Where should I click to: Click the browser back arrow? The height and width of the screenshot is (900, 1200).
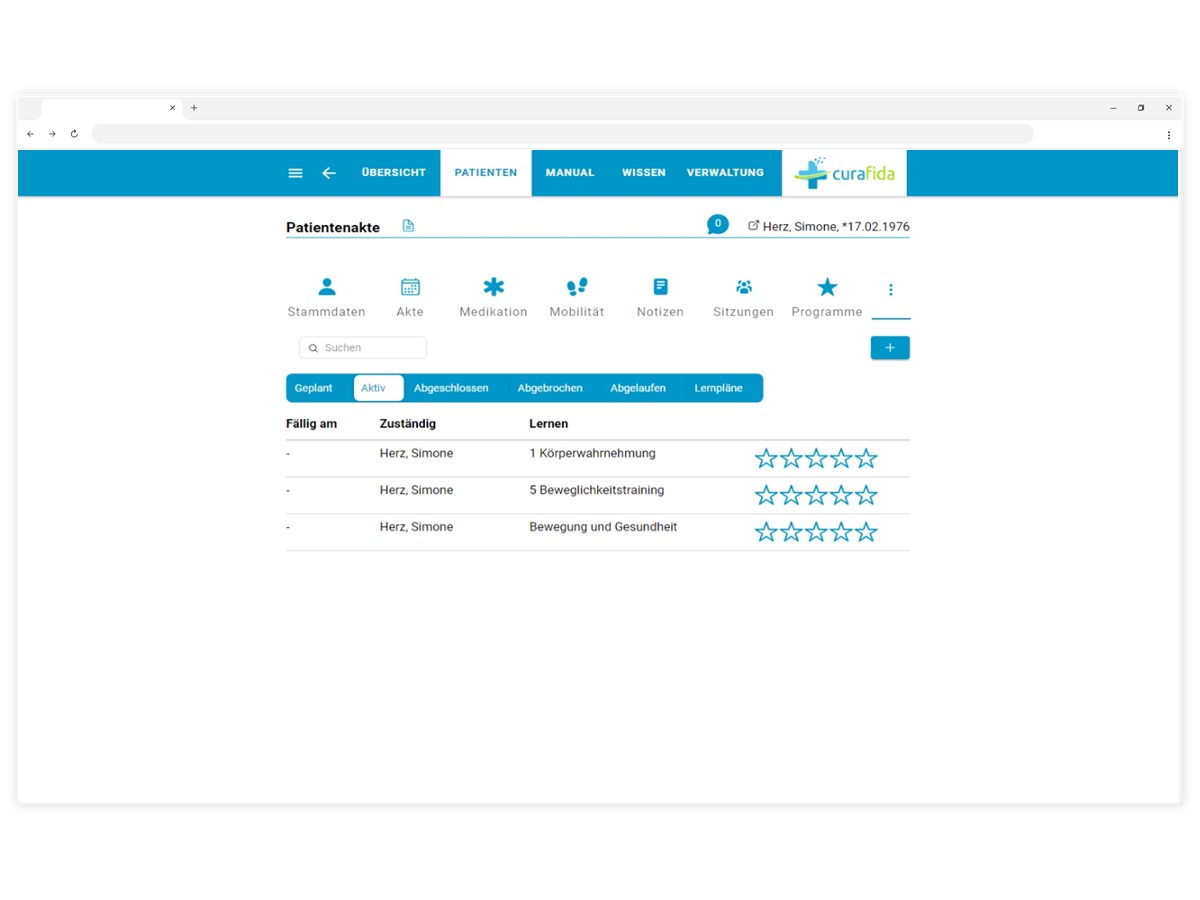pos(30,134)
